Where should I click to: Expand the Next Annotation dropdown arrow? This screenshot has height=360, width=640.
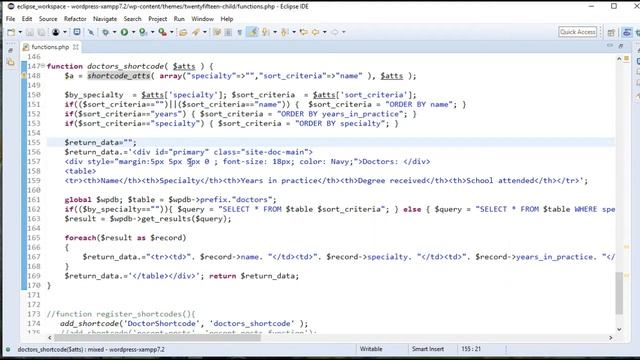(275, 32)
